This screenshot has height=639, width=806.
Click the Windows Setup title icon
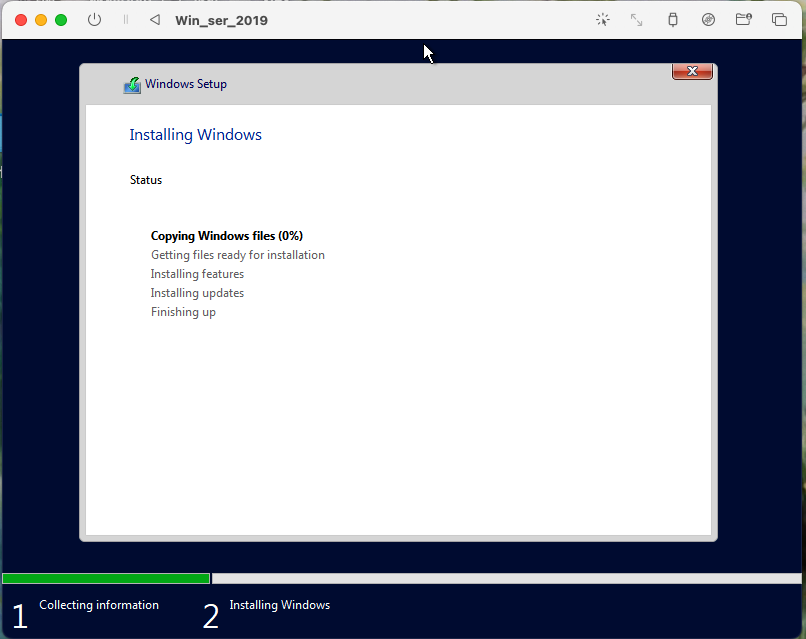(132, 85)
